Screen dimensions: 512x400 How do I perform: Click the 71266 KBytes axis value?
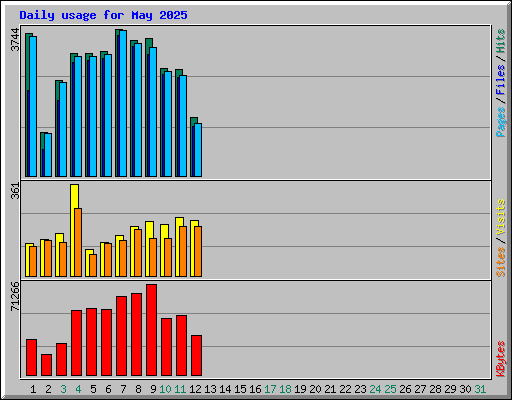[15, 297]
